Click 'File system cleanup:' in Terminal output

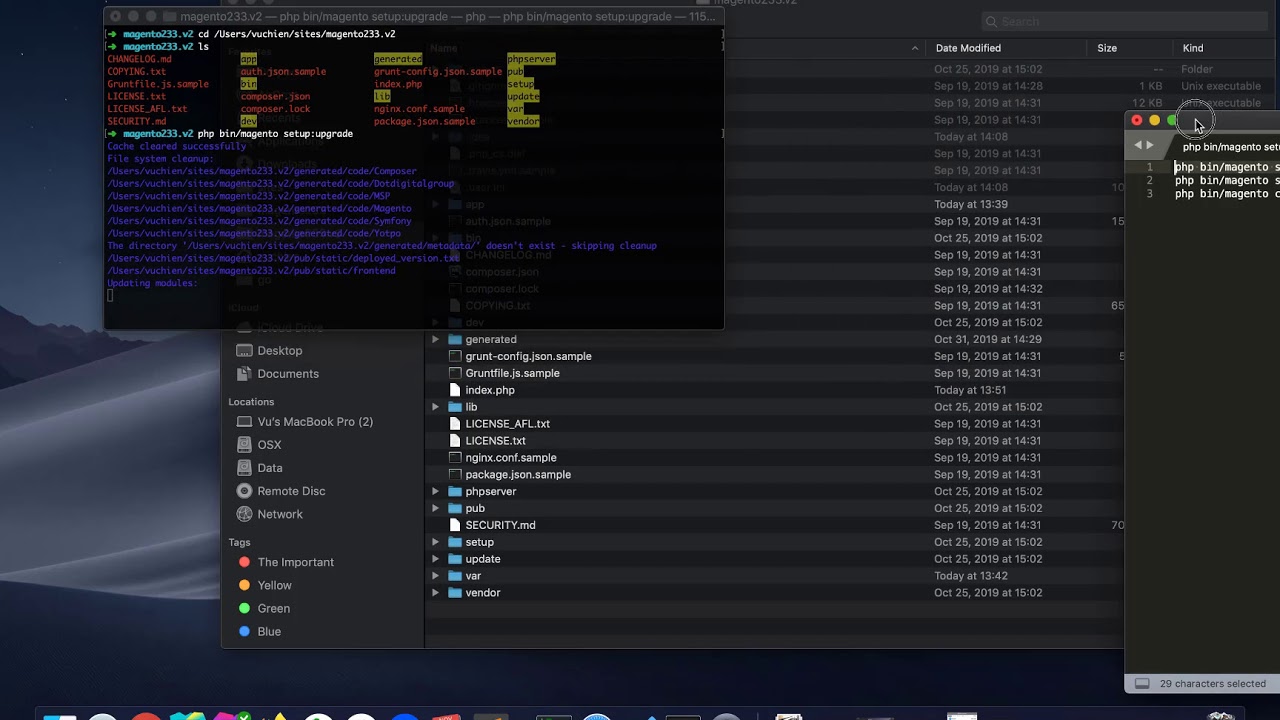click(x=160, y=159)
